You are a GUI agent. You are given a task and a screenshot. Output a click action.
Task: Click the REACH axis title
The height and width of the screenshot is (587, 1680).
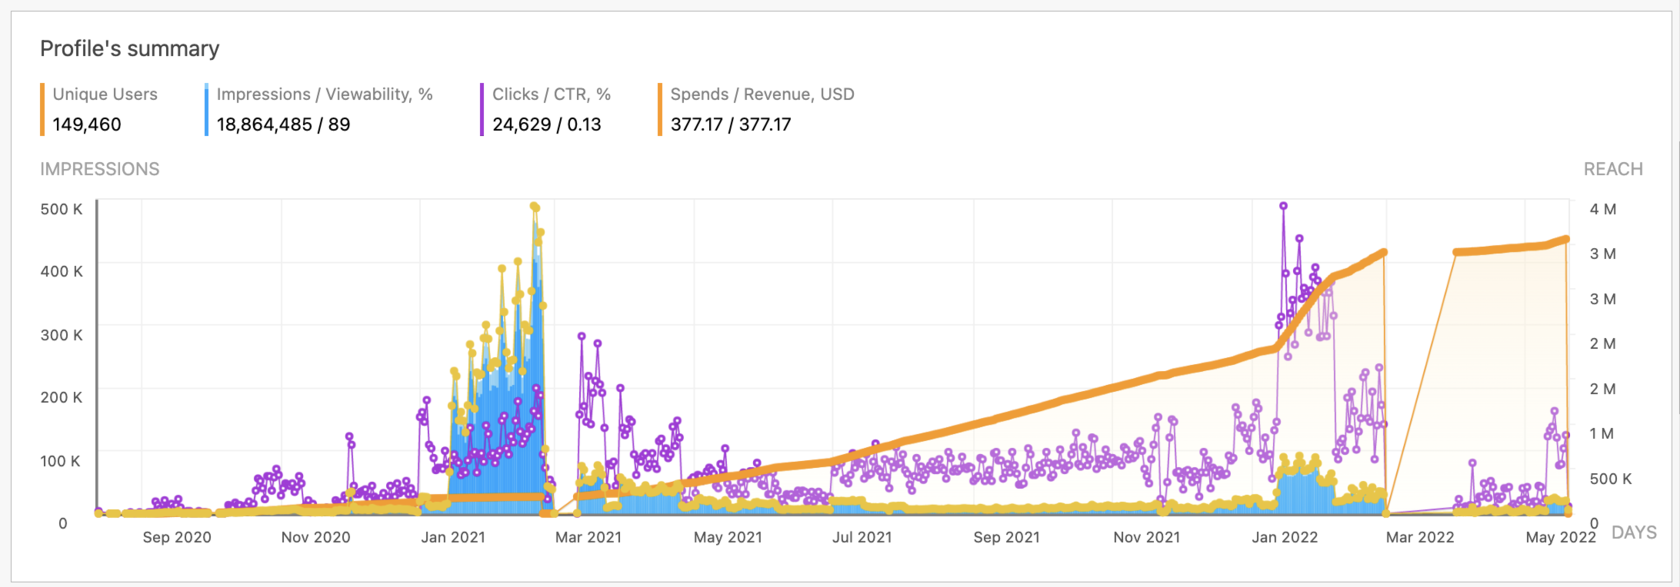pos(1613,169)
